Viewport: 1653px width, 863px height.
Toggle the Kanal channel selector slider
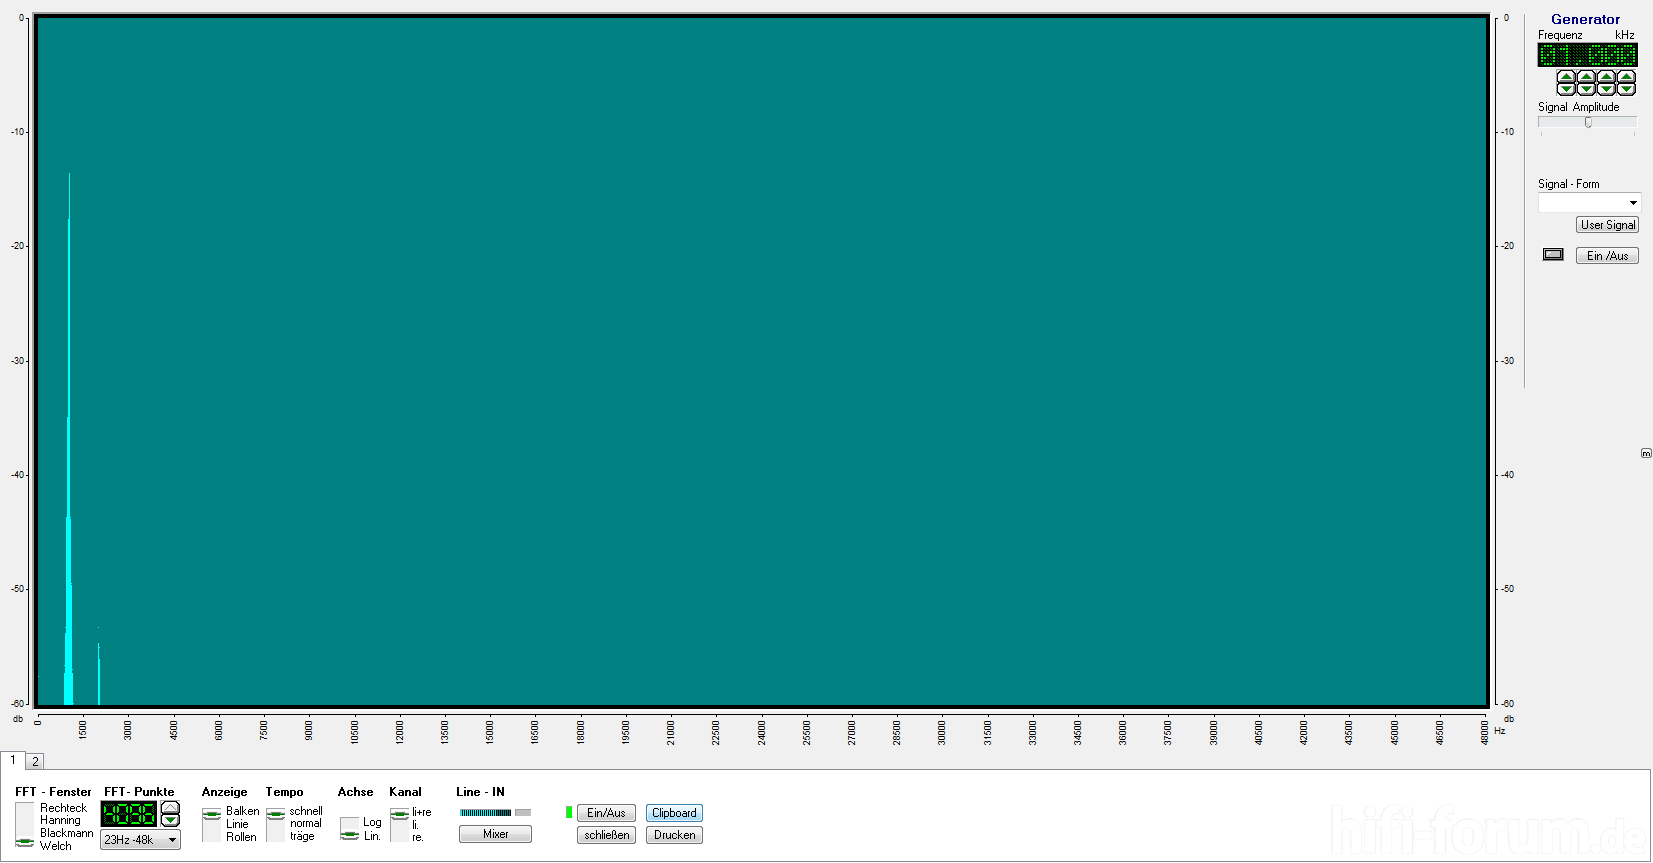(399, 825)
